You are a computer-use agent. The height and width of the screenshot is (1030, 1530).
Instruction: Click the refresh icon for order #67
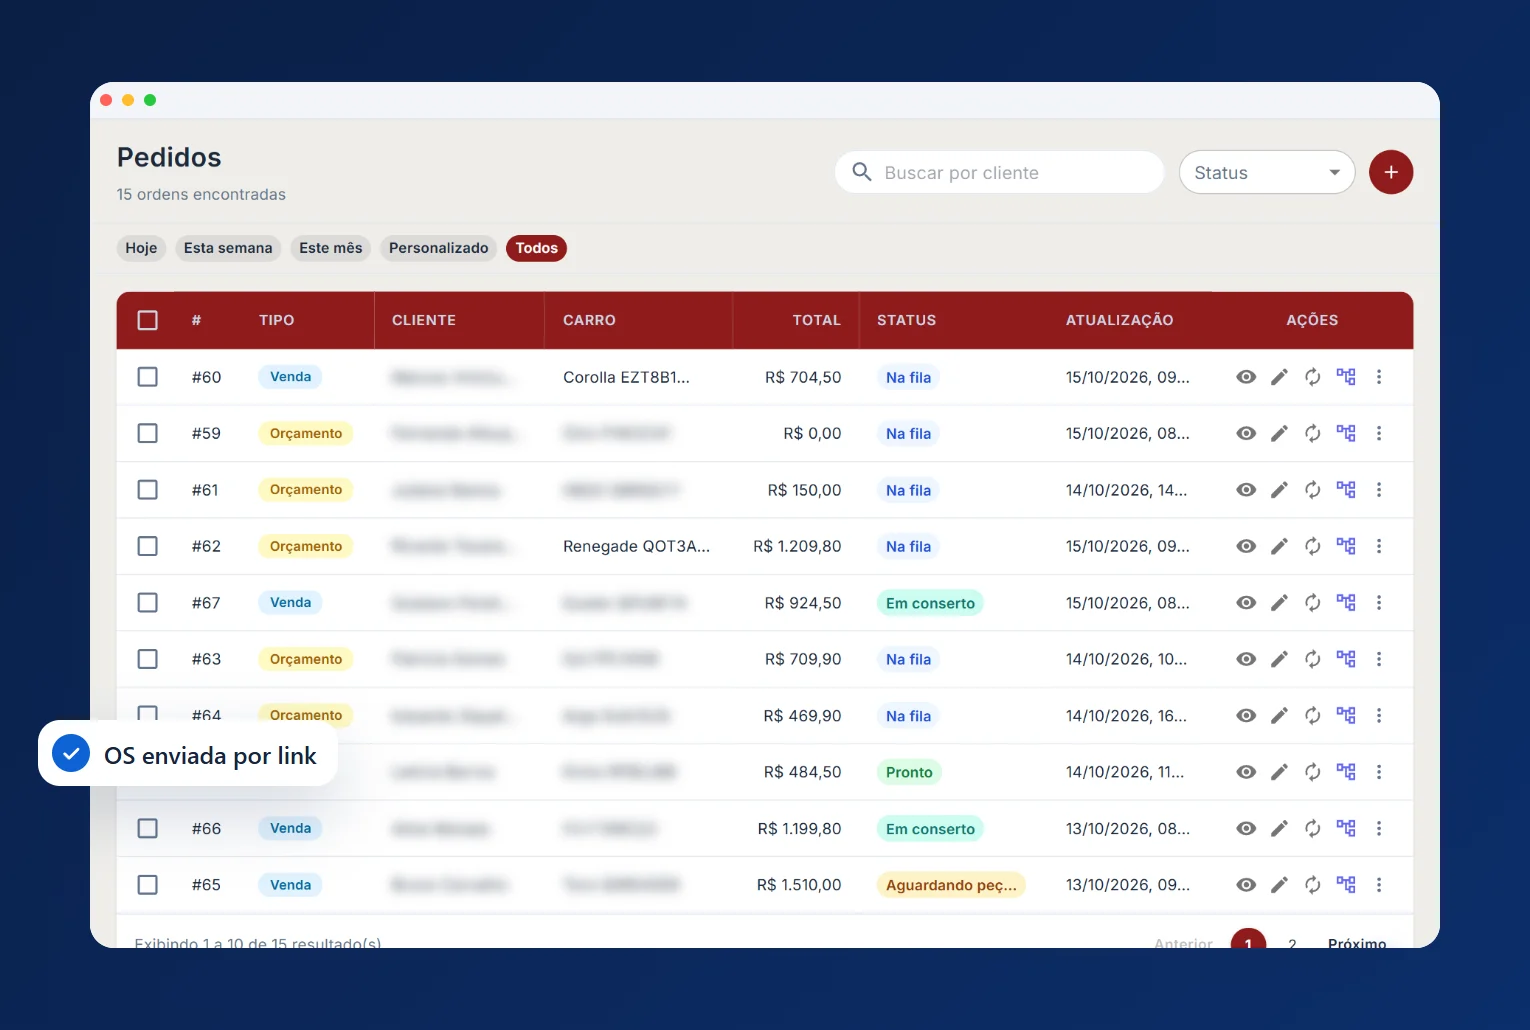[1313, 603]
